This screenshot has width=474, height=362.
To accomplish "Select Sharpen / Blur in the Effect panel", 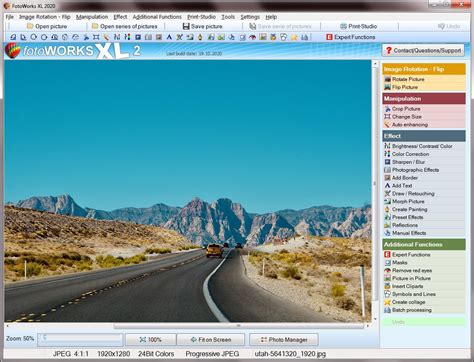I will click(424, 162).
